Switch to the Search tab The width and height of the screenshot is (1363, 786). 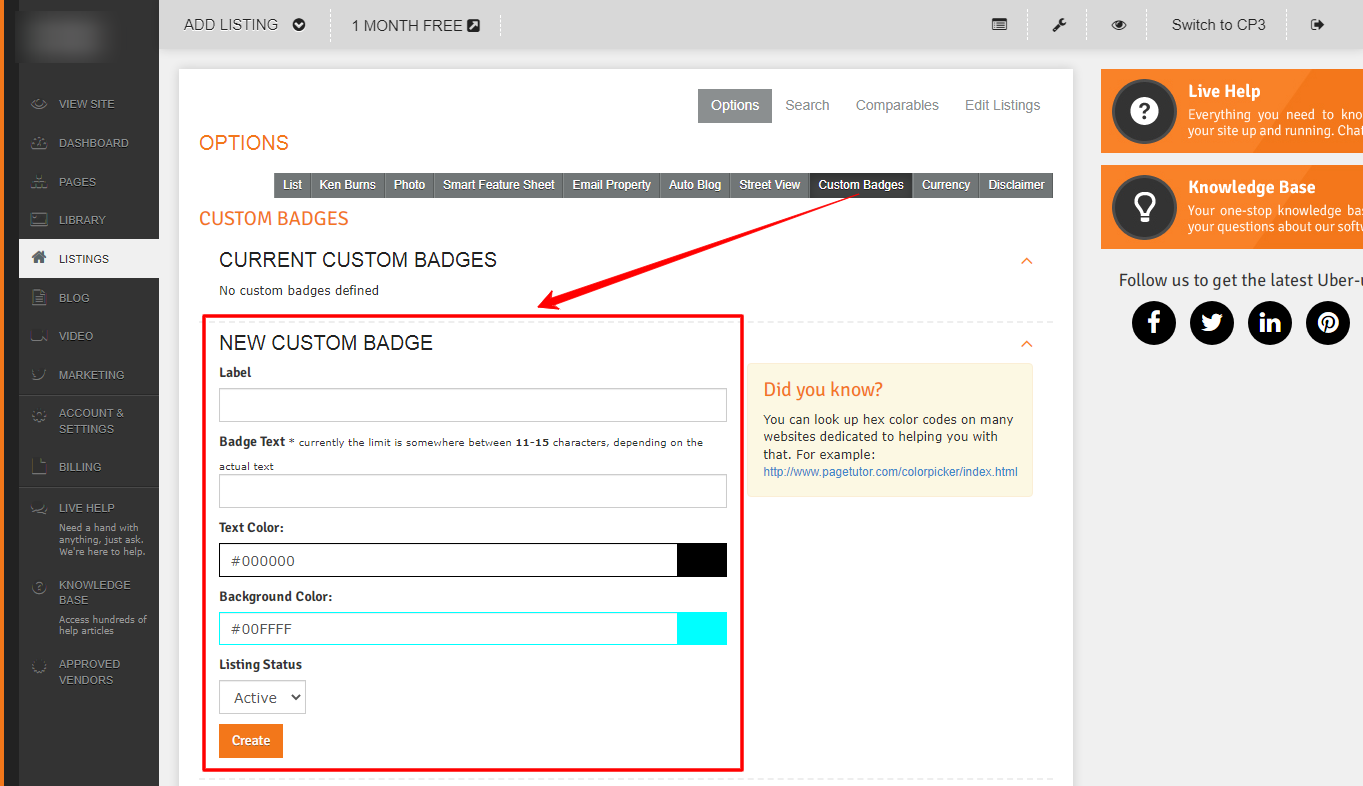point(807,105)
